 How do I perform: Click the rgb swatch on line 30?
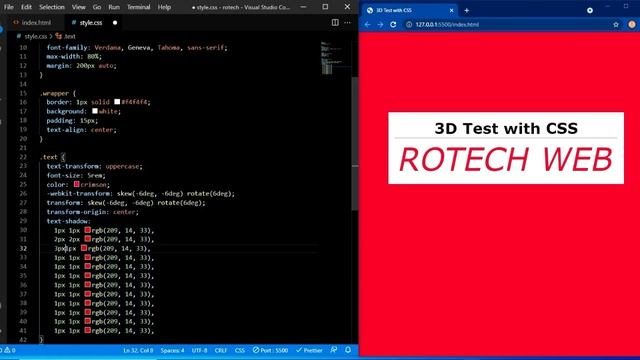pos(87,230)
